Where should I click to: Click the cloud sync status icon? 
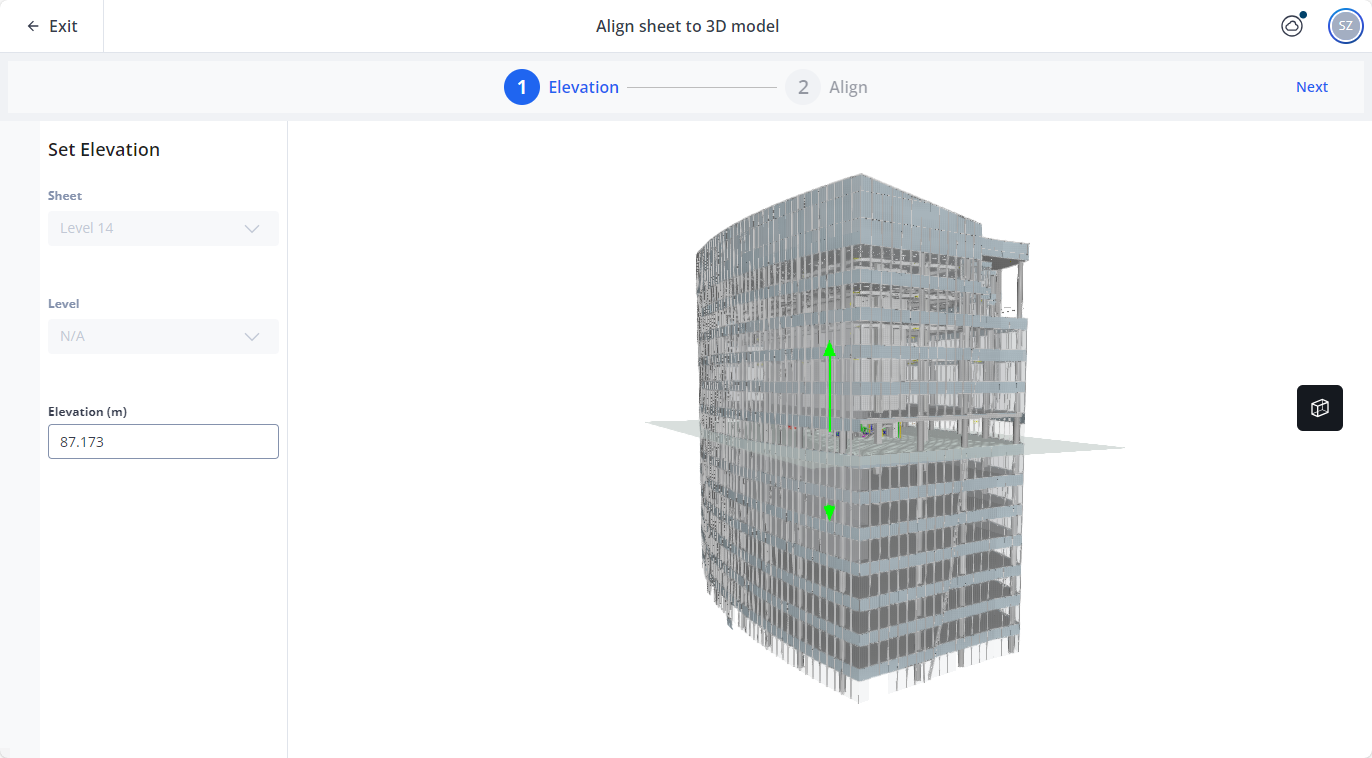click(x=1291, y=27)
